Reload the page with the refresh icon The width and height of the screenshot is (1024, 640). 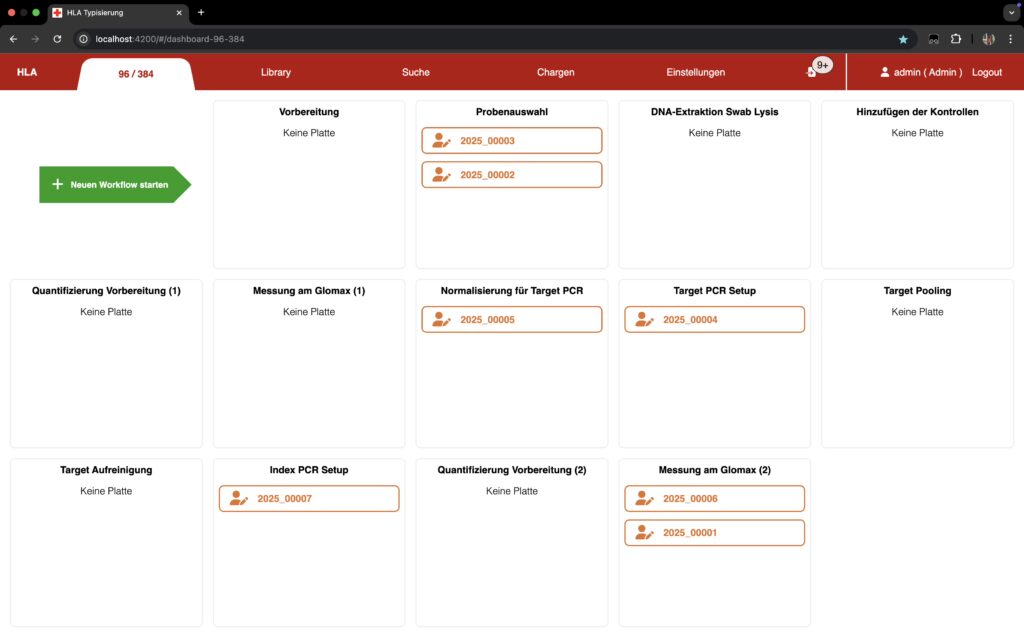pos(57,39)
